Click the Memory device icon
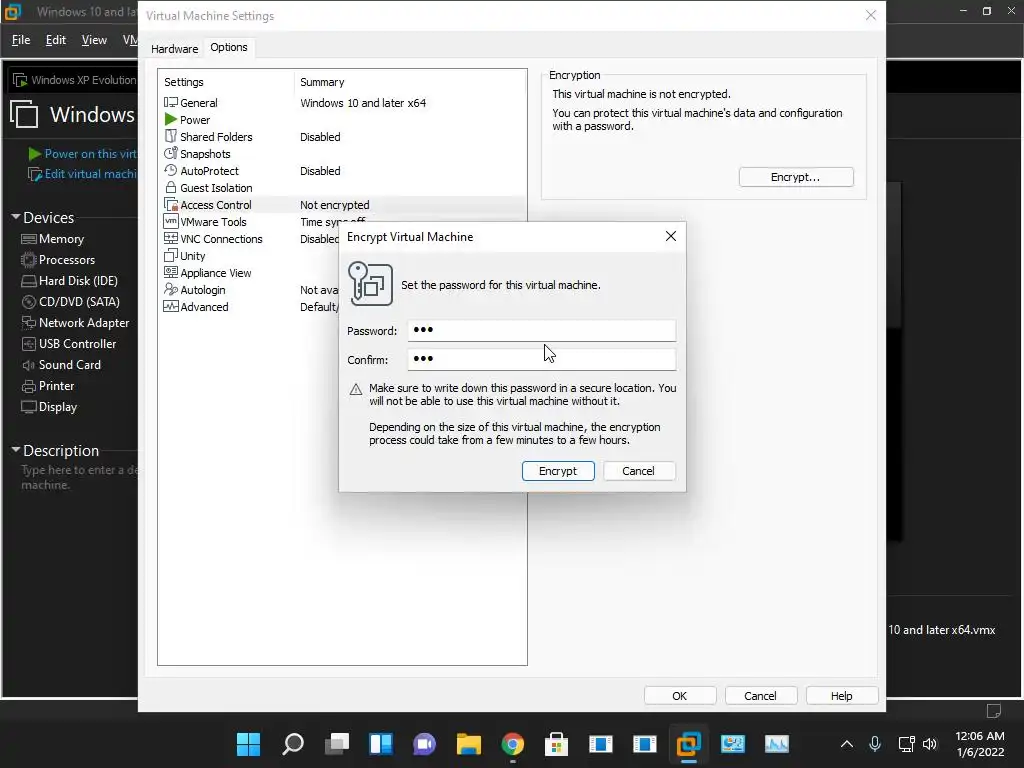 click(29, 239)
